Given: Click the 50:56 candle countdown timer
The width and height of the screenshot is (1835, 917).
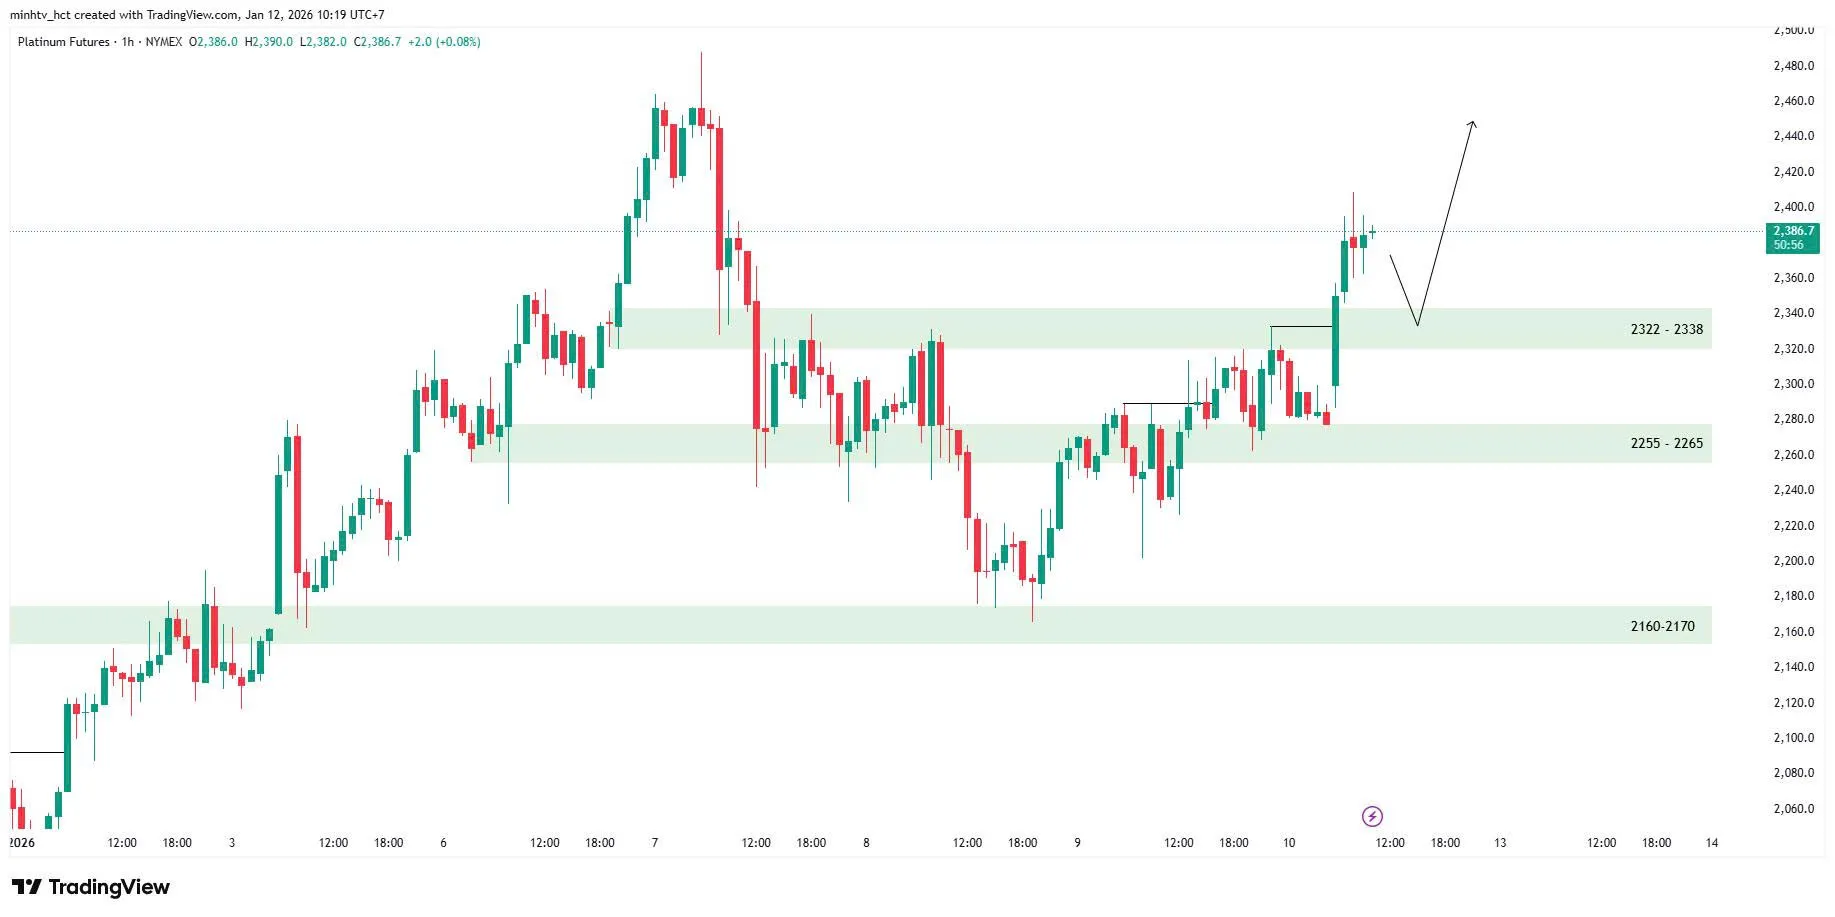Looking at the screenshot, I should coord(1789,245).
